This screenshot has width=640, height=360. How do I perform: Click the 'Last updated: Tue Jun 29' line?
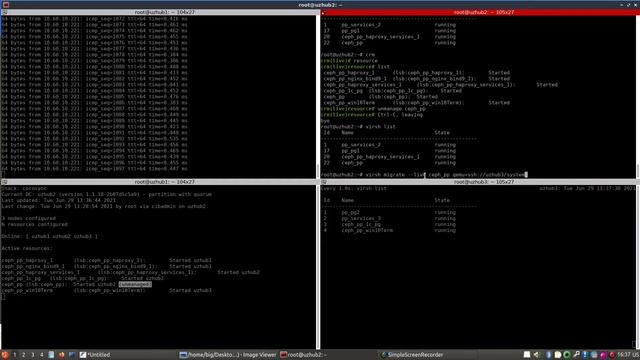(x=58, y=200)
